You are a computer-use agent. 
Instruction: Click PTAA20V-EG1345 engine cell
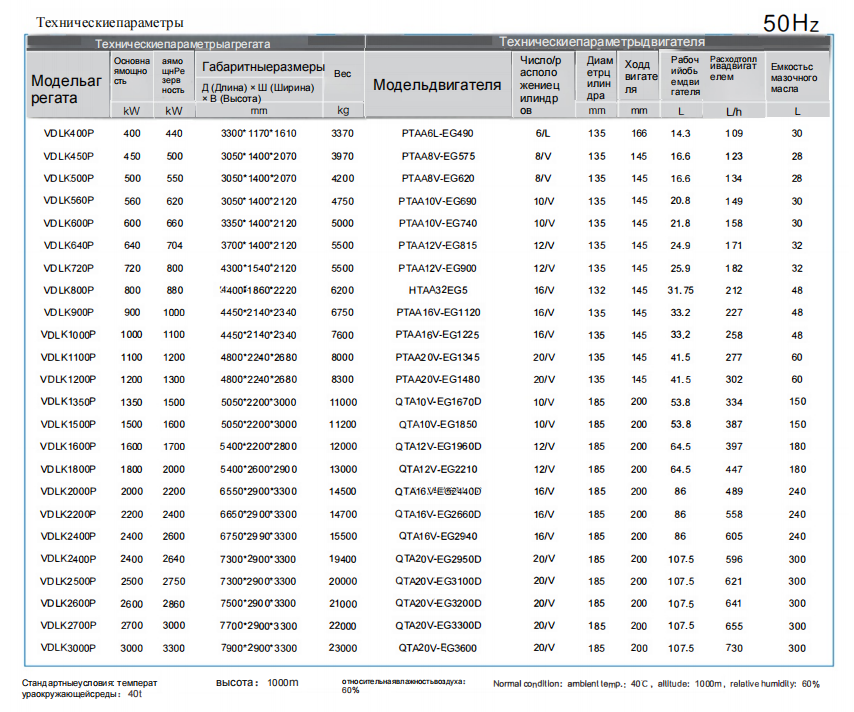pyautogui.click(x=437, y=357)
